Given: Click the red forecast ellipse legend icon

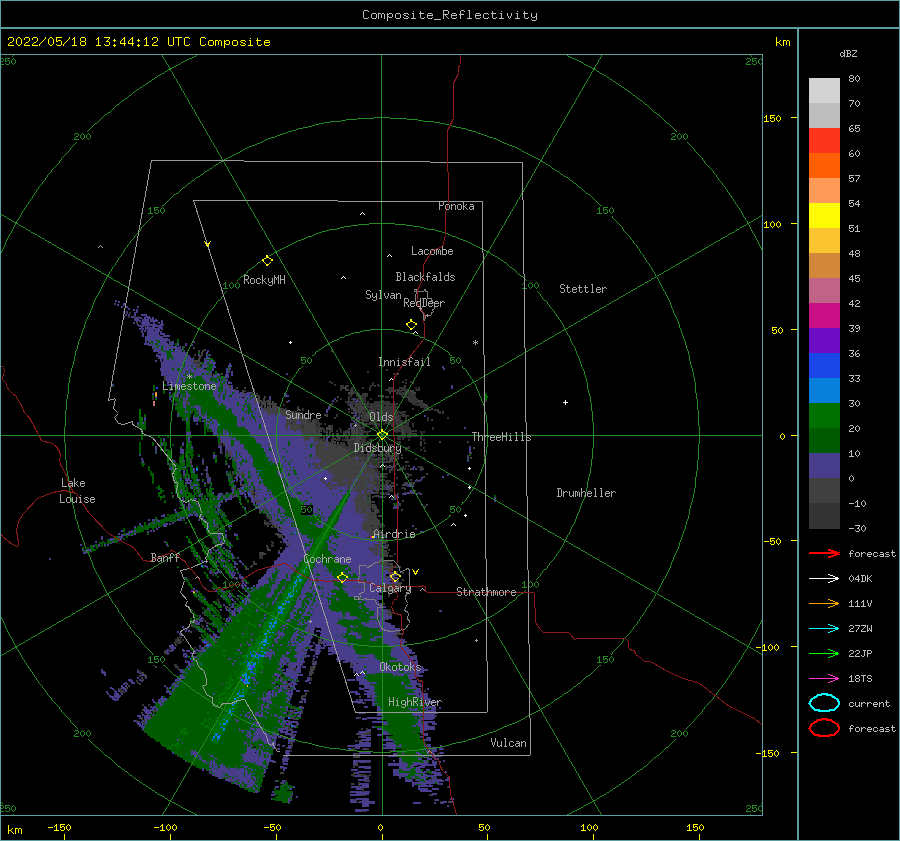Looking at the screenshot, I should (x=824, y=728).
